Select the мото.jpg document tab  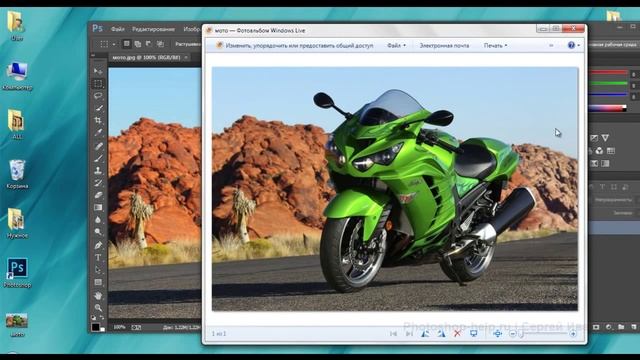tap(146, 58)
